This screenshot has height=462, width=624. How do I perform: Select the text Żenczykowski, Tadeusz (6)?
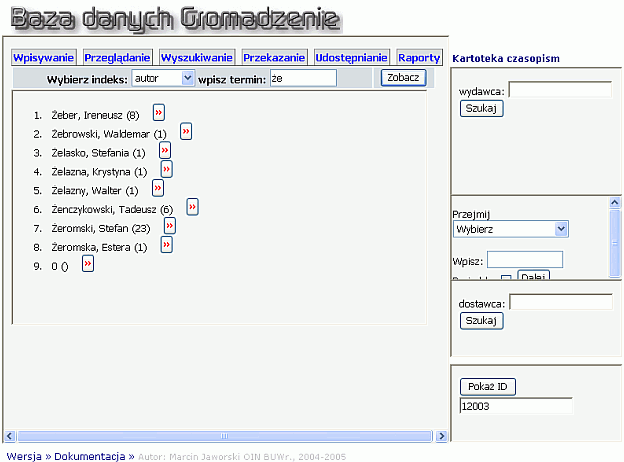click(112, 209)
